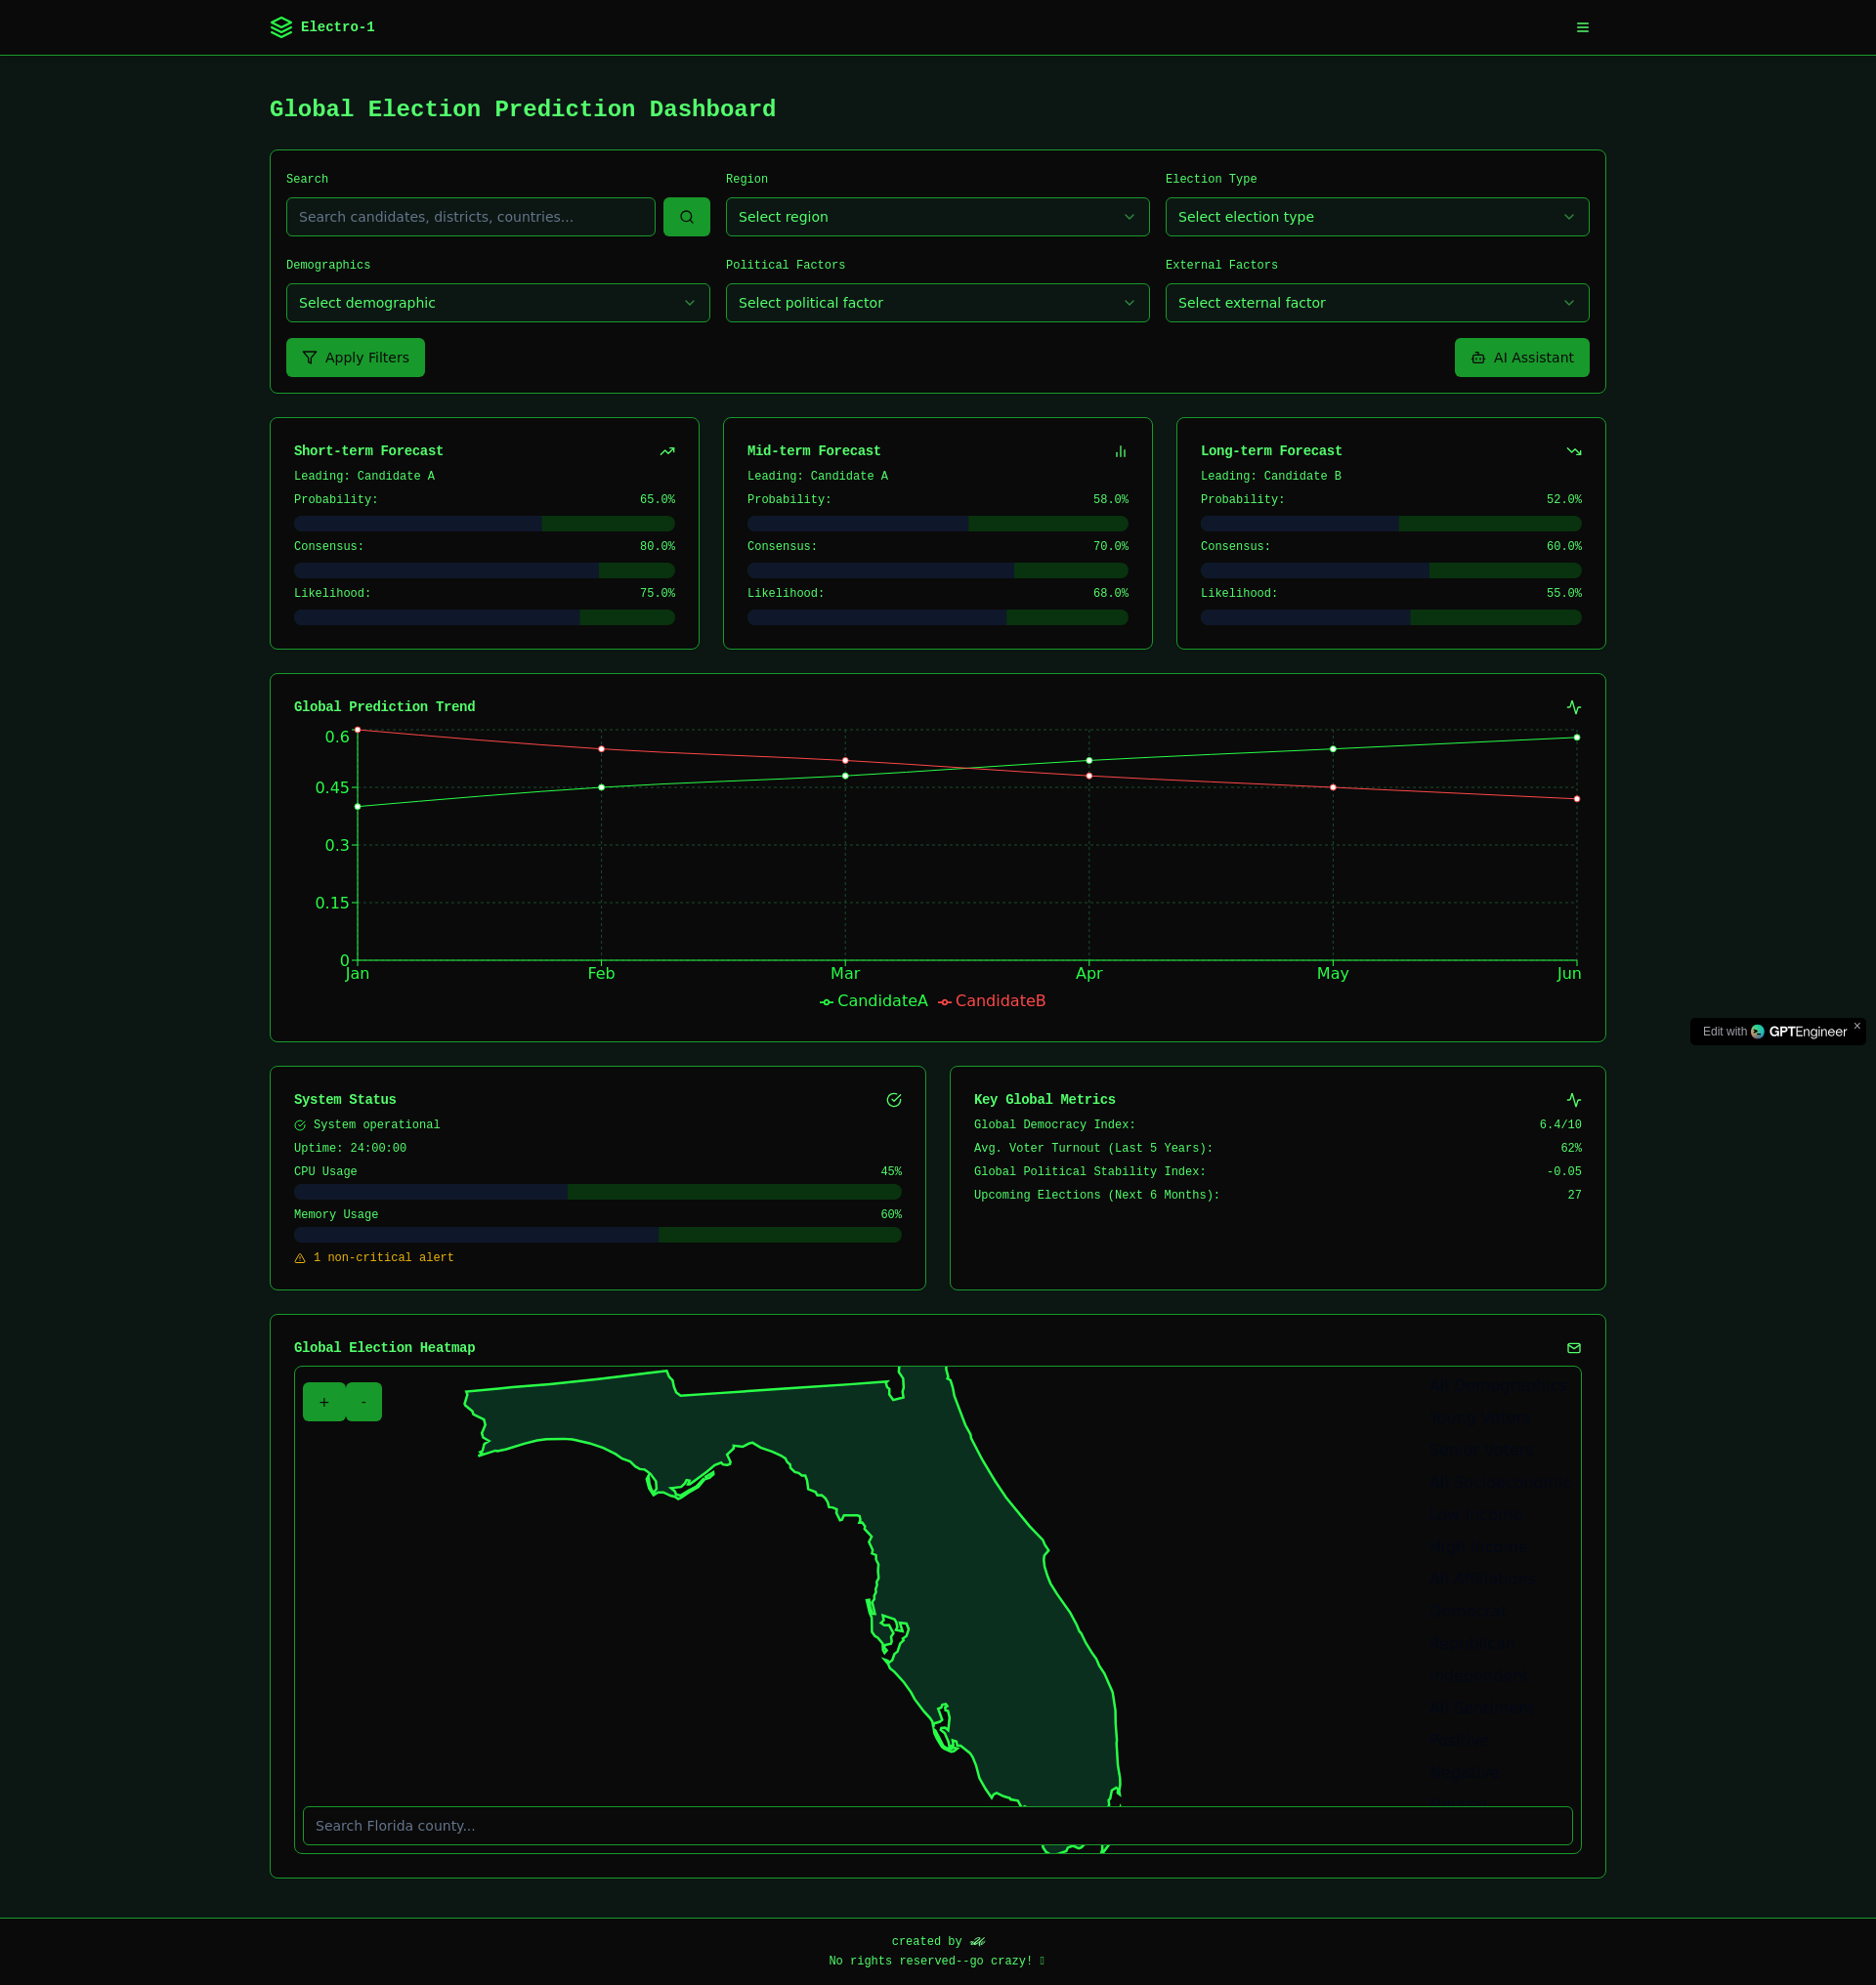Click the Global Election Prediction Dashboard heading
Screen dimensions: 1876x1985
pyautogui.click(x=523, y=109)
